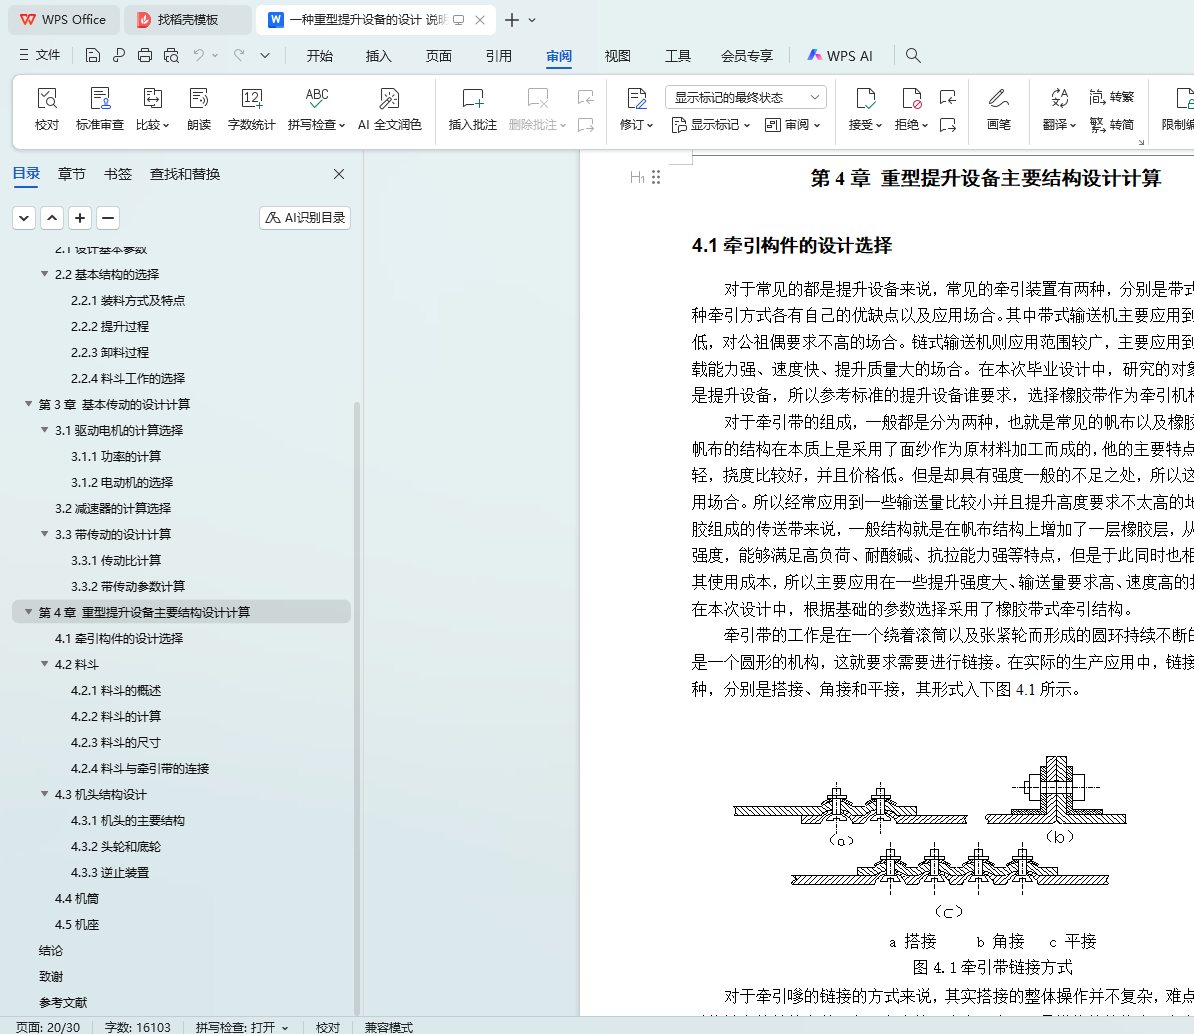Viewport: 1194px width, 1034px height.
Task: Run 拼写检查 spell check icon
Action: pyautogui.click(x=317, y=109)
